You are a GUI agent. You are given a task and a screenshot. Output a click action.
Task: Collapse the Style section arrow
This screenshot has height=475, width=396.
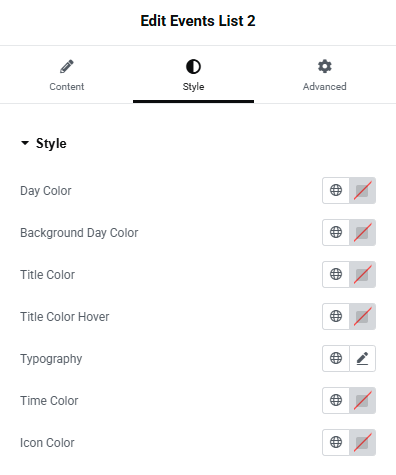tap(25, 143)
